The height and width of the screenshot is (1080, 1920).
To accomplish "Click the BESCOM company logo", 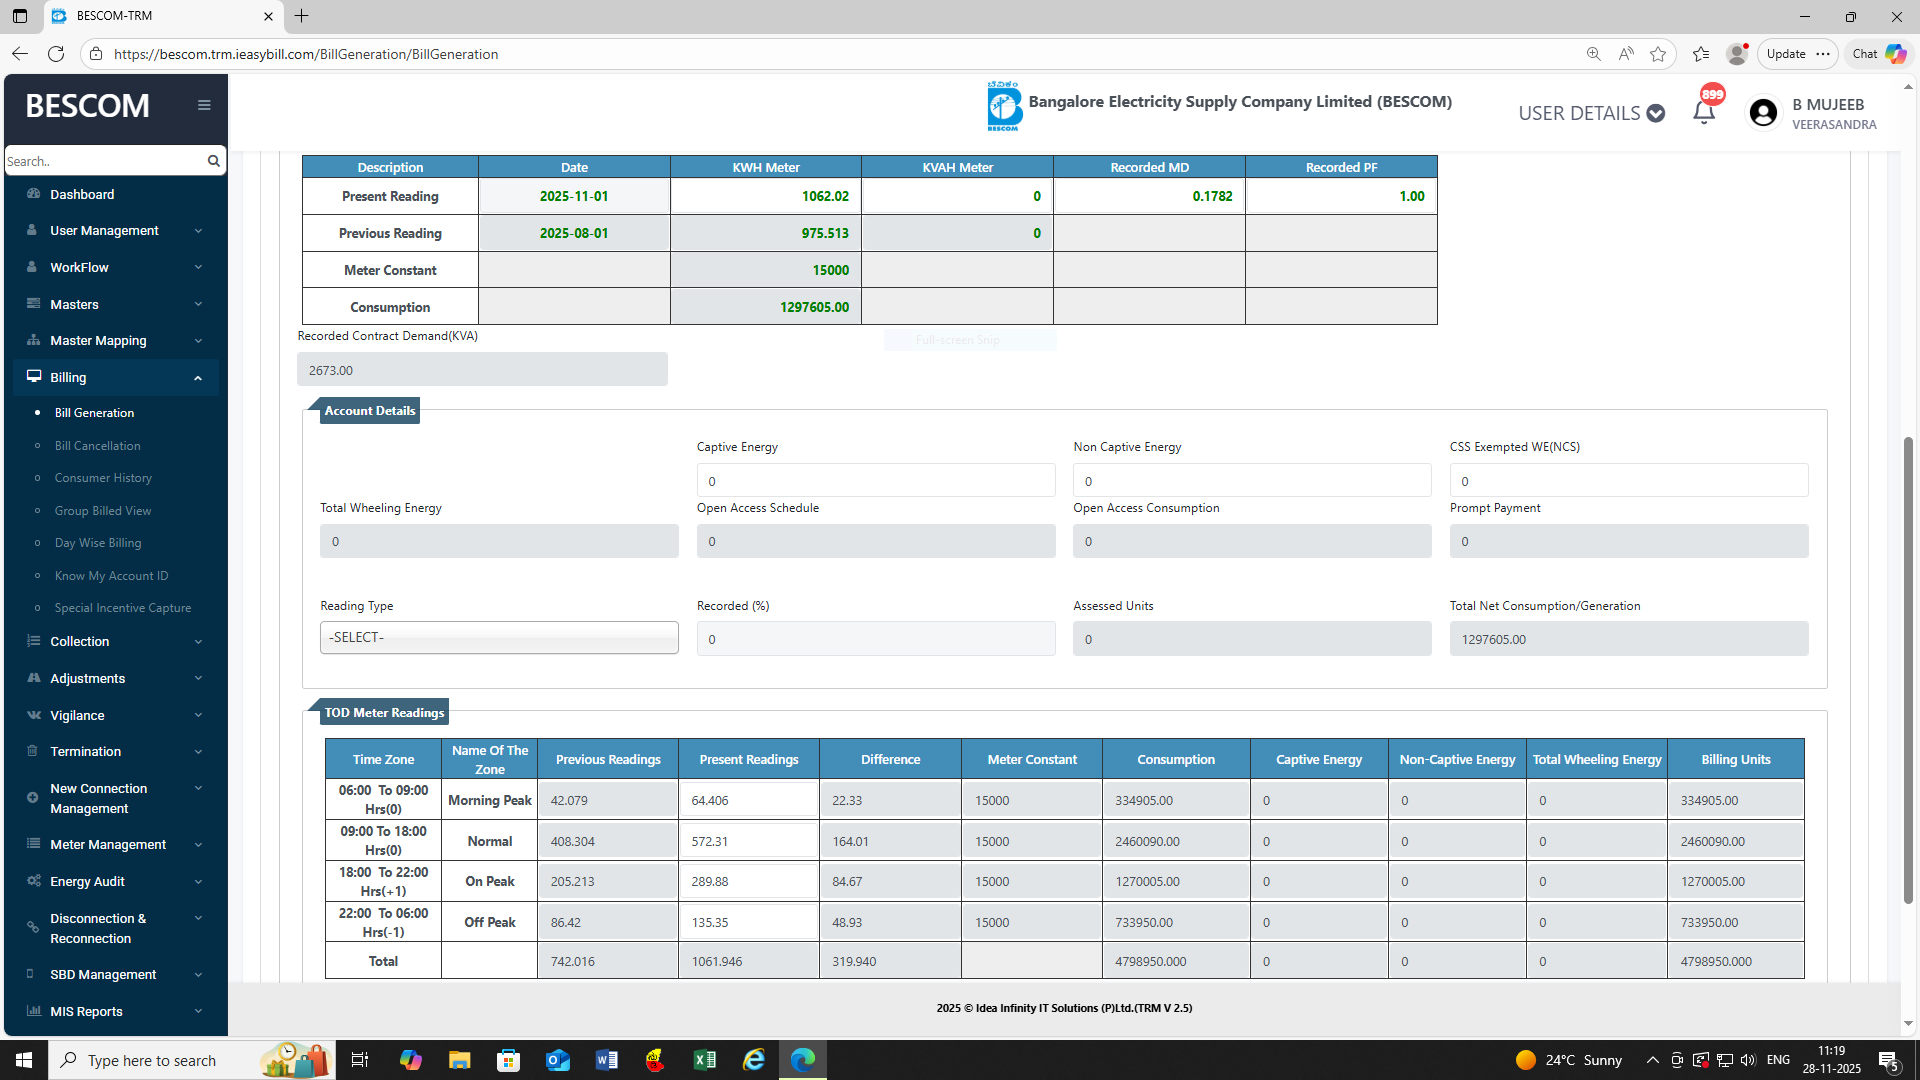I will [1003, 106].
